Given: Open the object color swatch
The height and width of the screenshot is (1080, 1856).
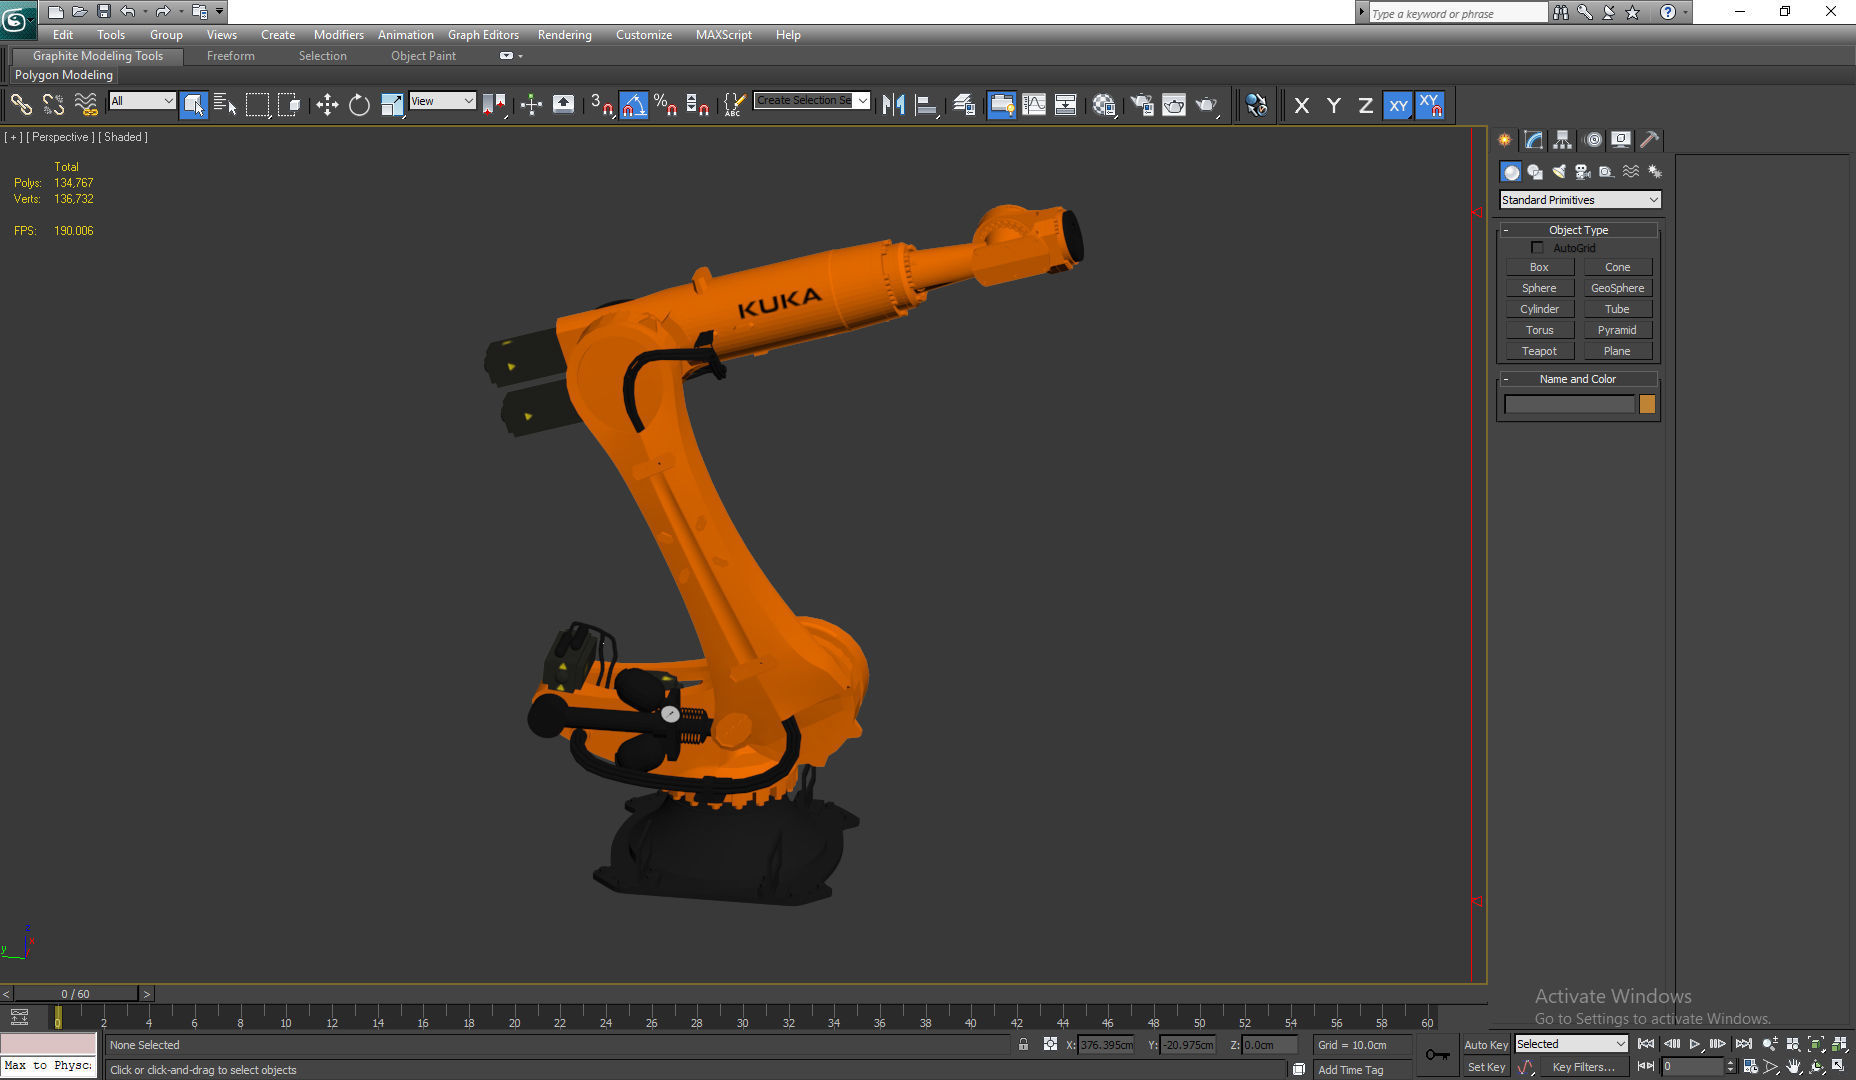Looking at the screenshot, I should 1647,404.
